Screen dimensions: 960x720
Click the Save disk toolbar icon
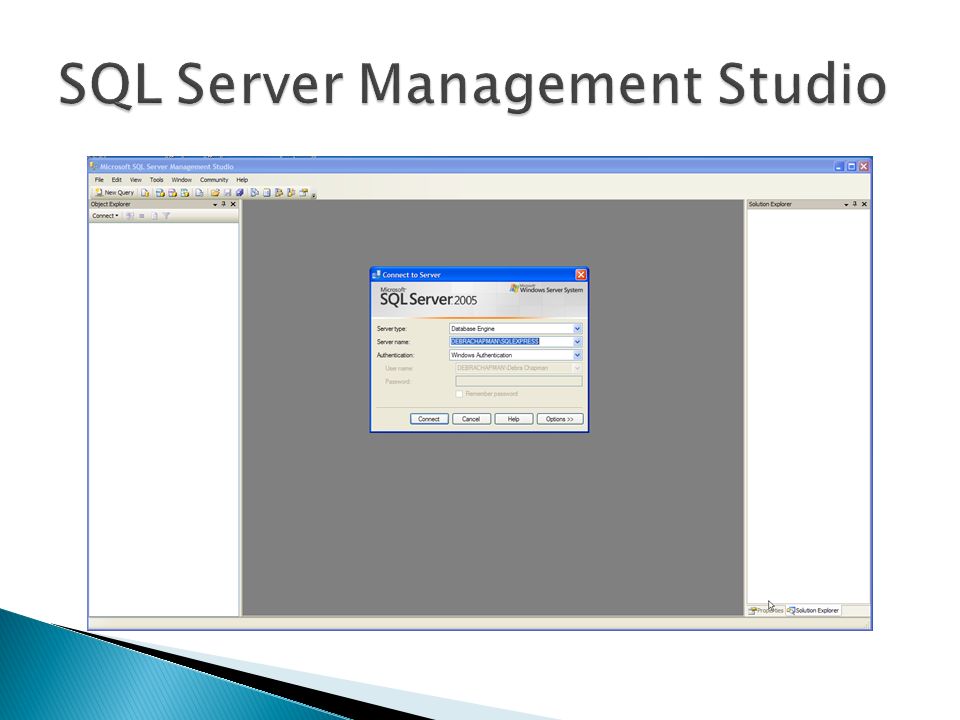227,192
